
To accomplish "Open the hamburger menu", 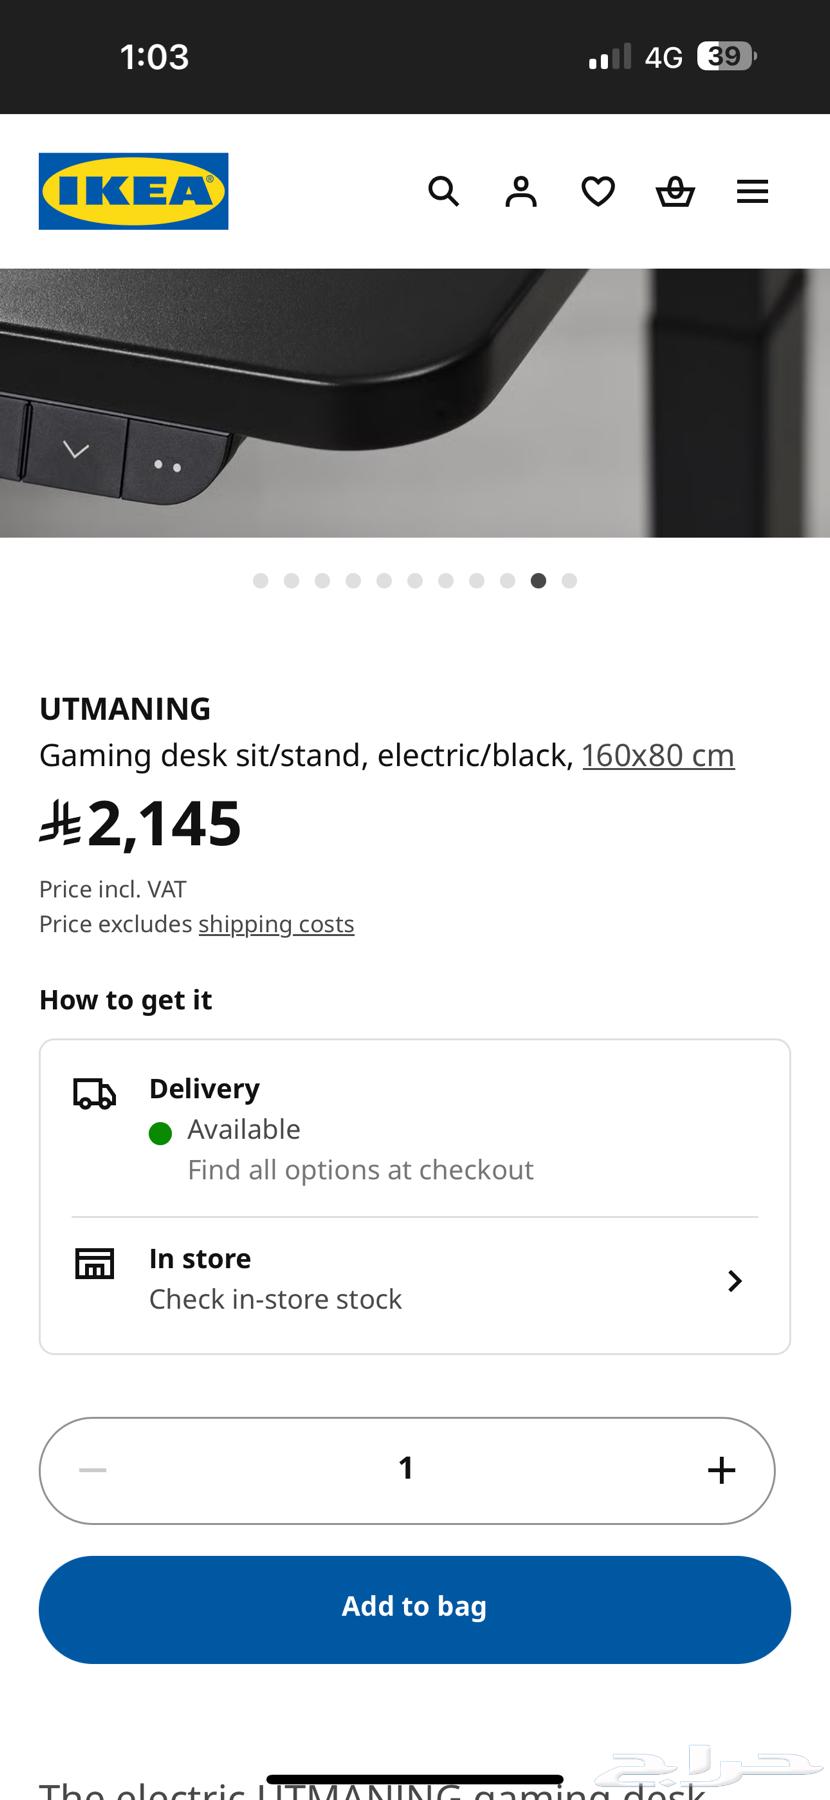I will (752, 191).
